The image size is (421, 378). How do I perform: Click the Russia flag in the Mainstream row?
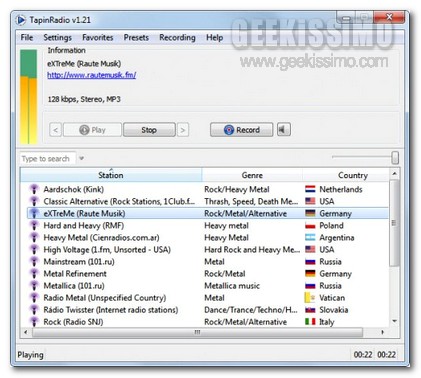coord(310,262)
